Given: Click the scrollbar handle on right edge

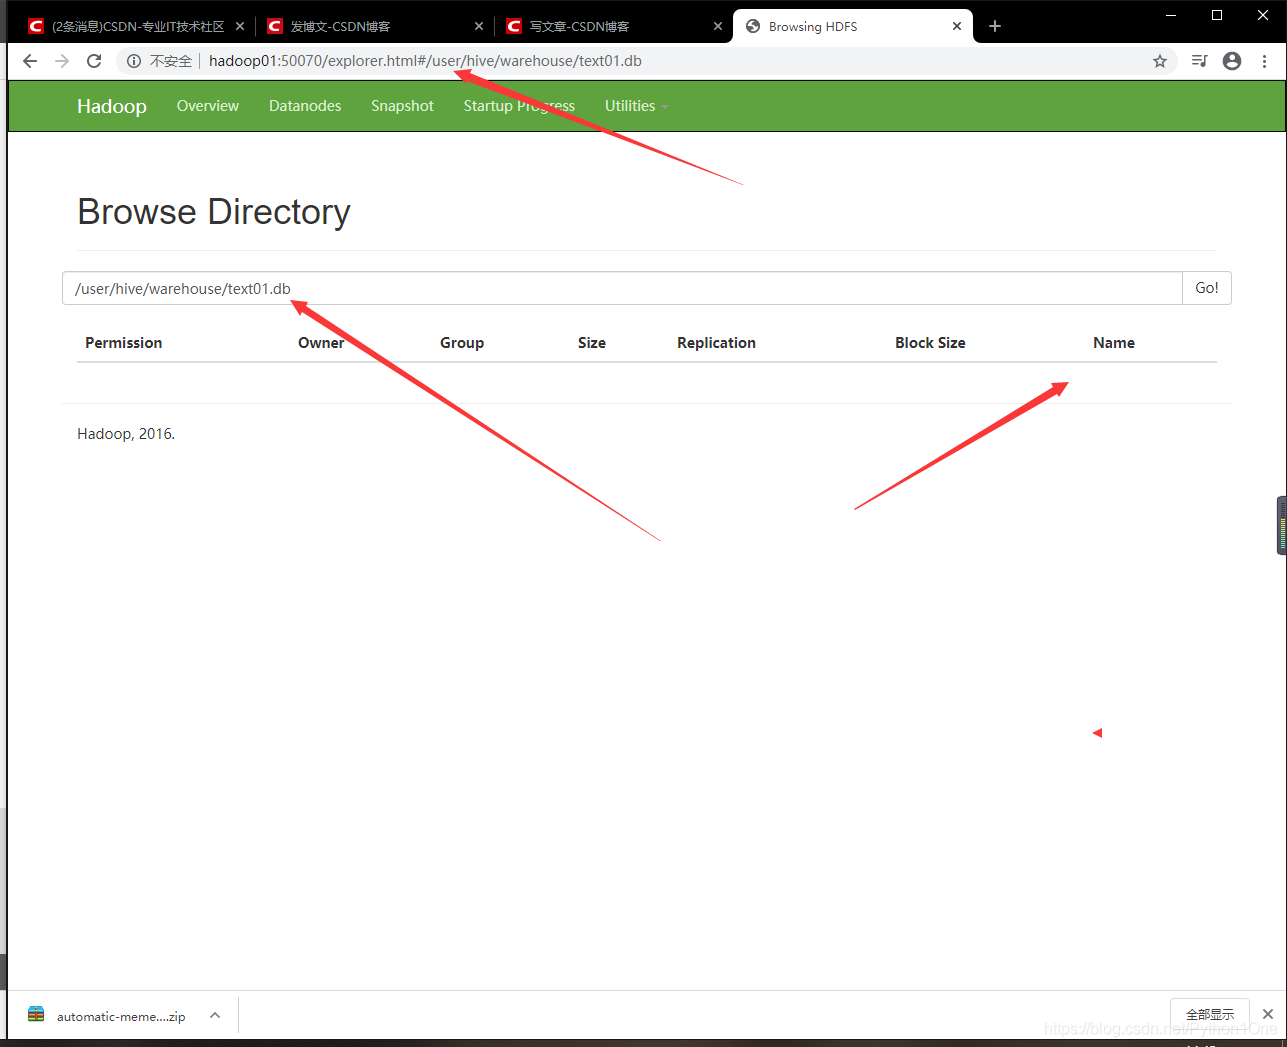Looking at the screenshot, I should pyautogui.click(x=1282, y=525).
